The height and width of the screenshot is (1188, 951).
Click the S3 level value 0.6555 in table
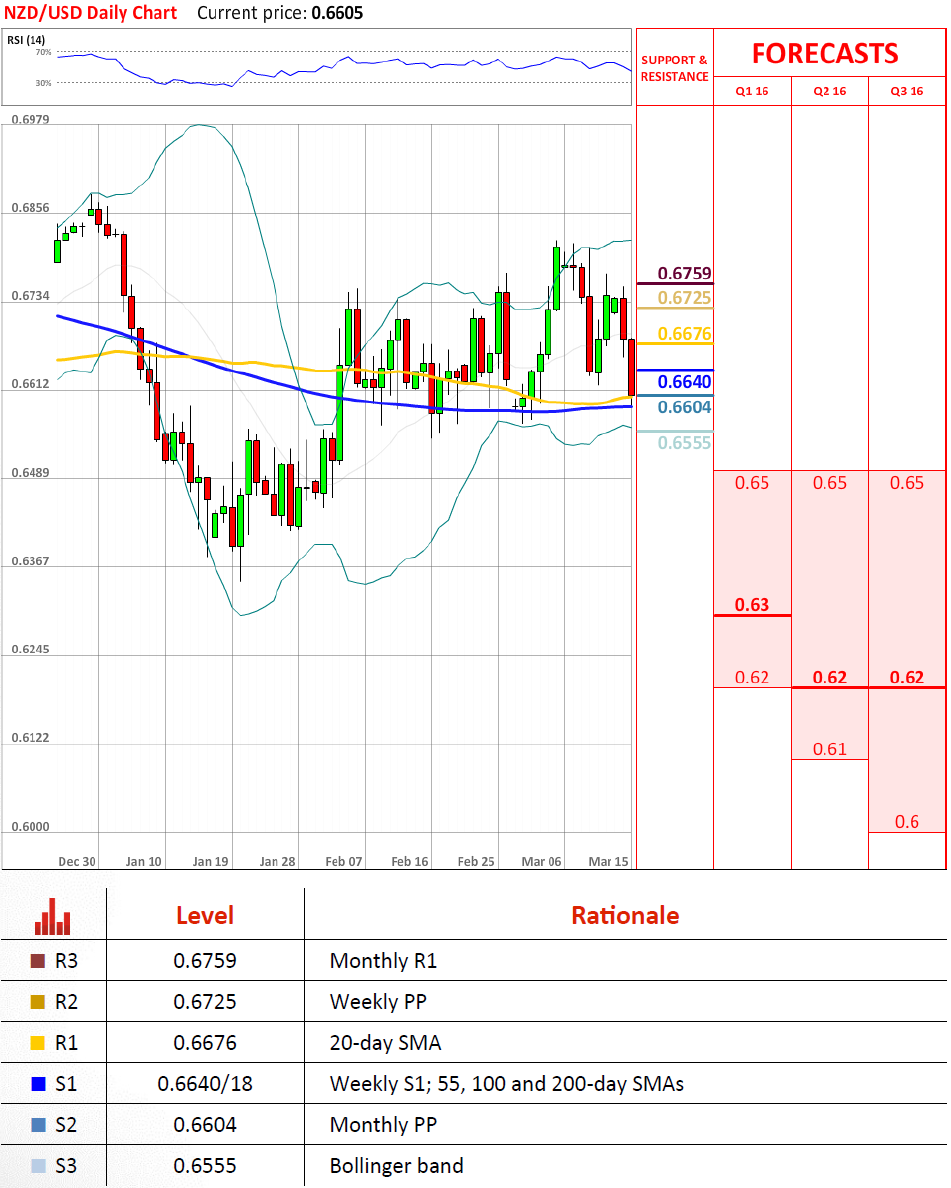coord(205,1165)
